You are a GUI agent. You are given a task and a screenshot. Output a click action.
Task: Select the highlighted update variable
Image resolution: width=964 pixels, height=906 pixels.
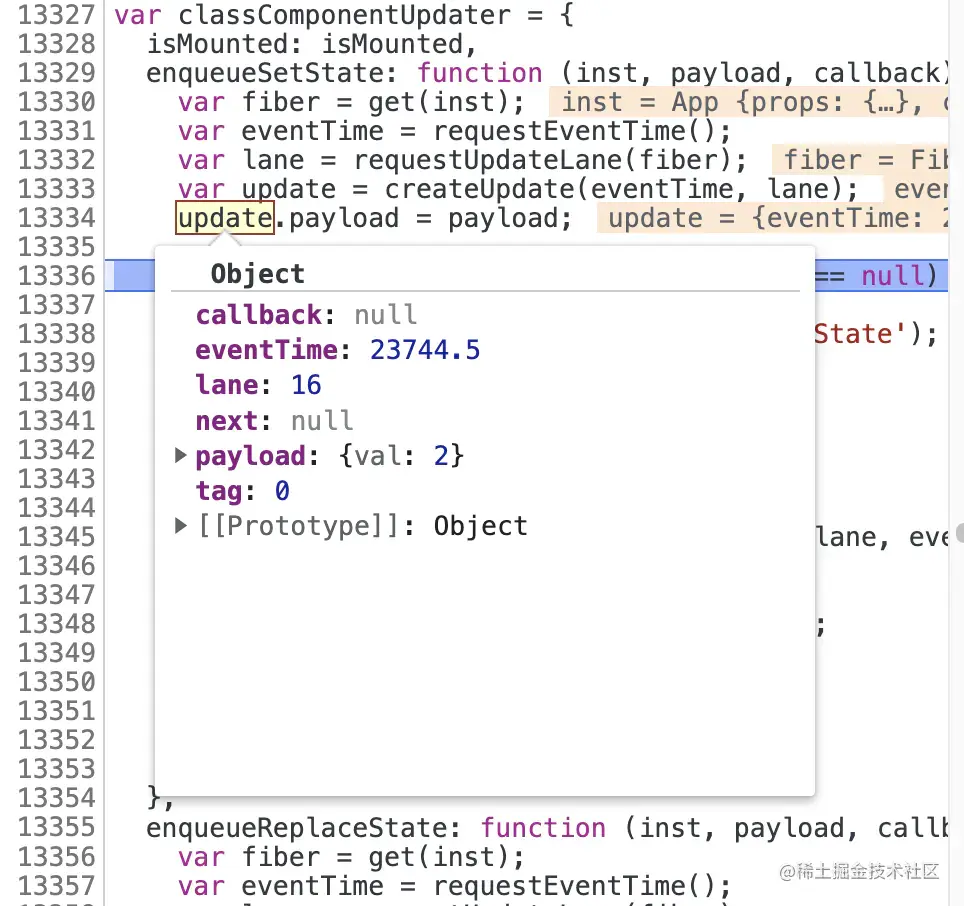tap(225, 218)
